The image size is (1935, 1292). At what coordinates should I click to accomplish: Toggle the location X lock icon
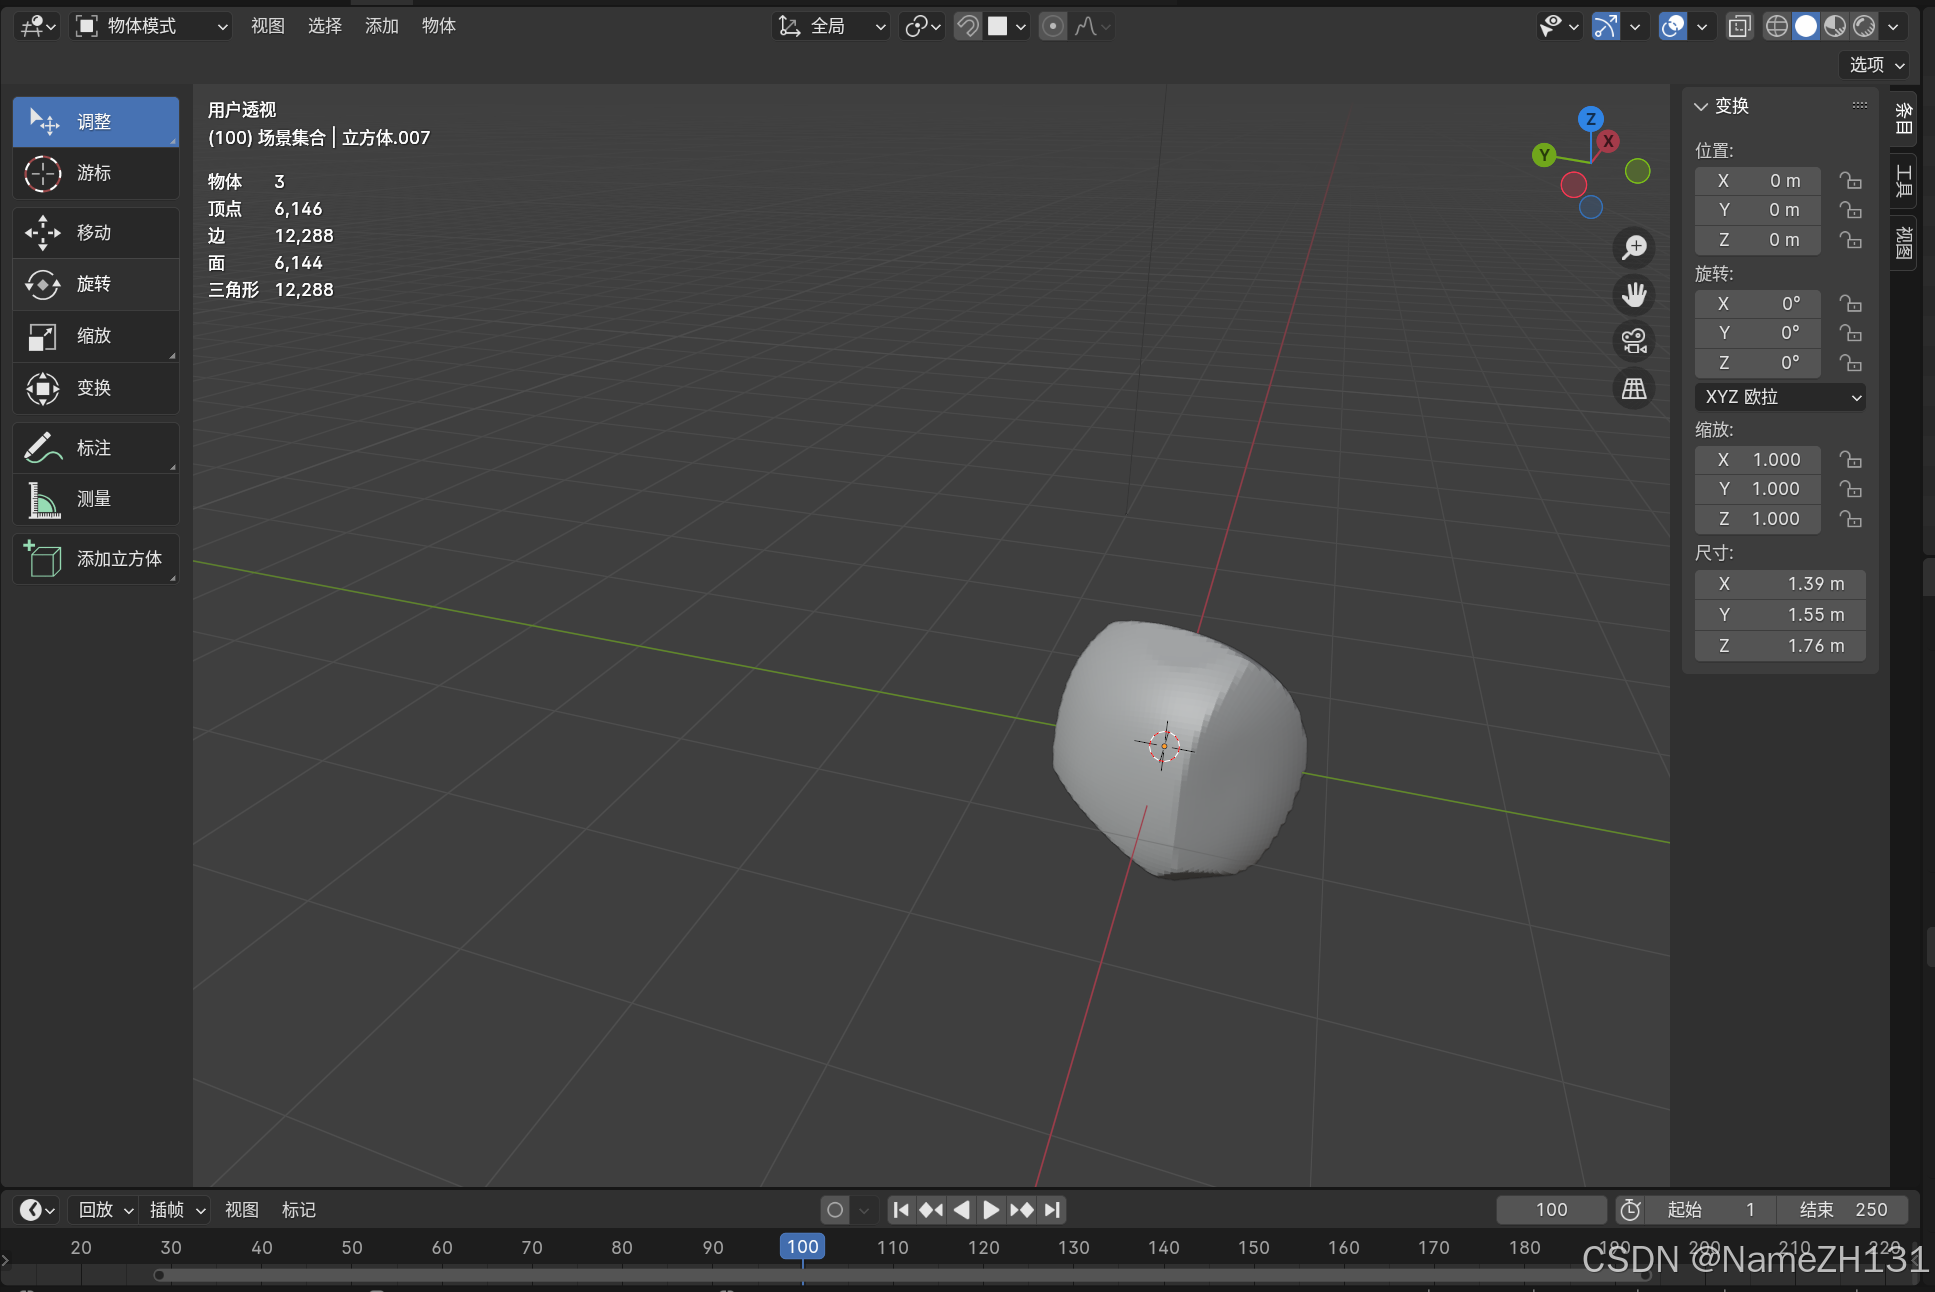[x=1851, y=181]
